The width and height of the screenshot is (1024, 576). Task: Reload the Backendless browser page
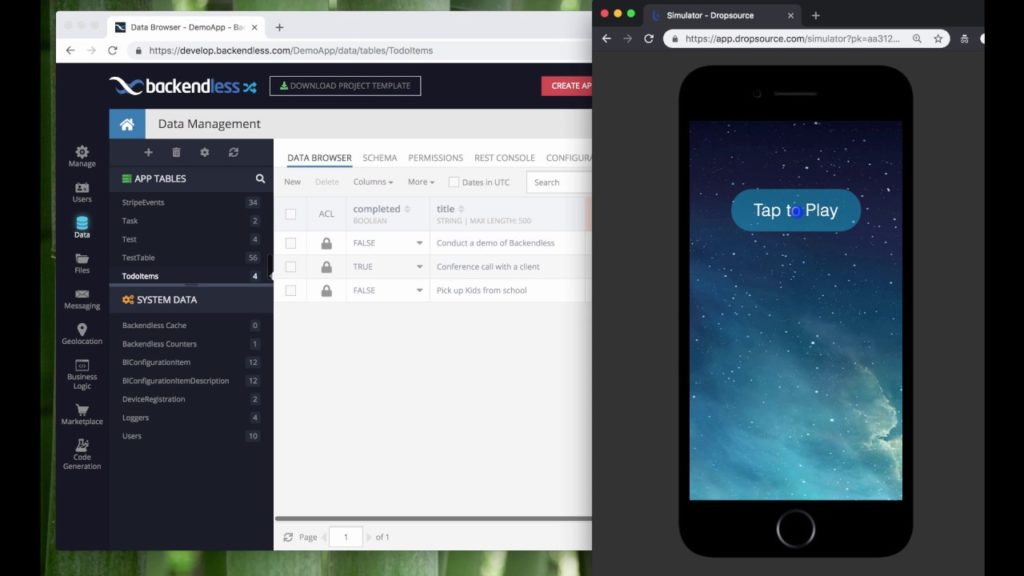[112, 50]
